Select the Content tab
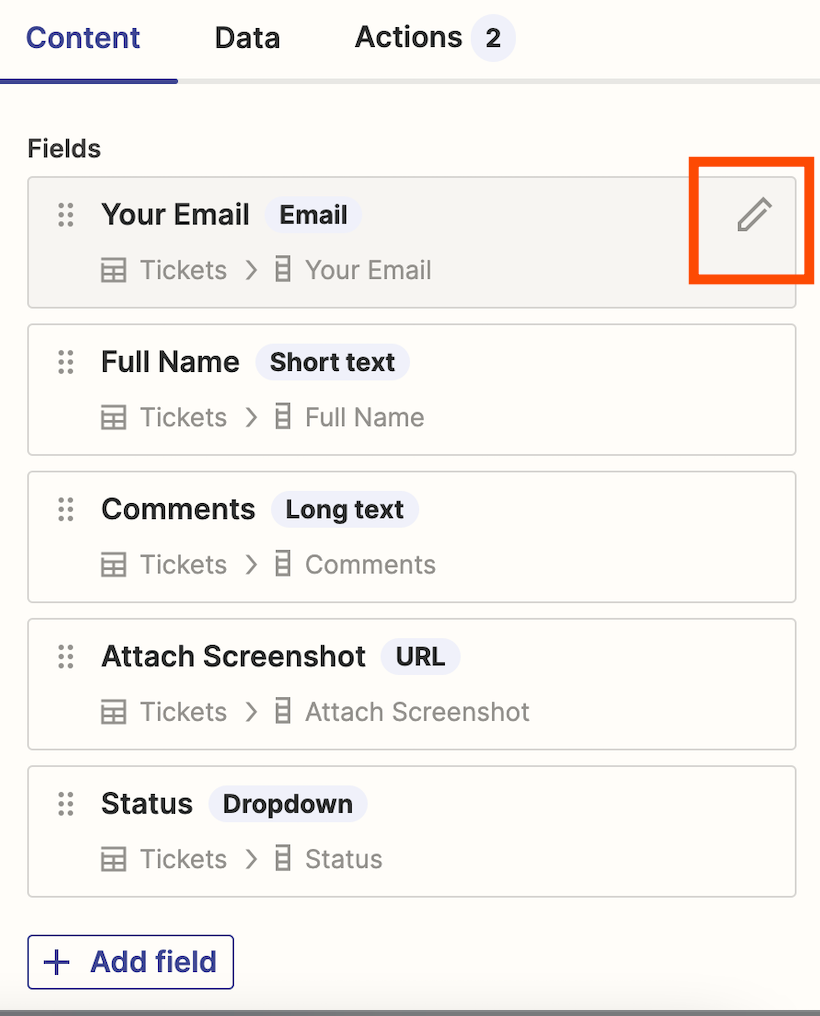This screenshot has width=820, height=1016. point(83,39)
